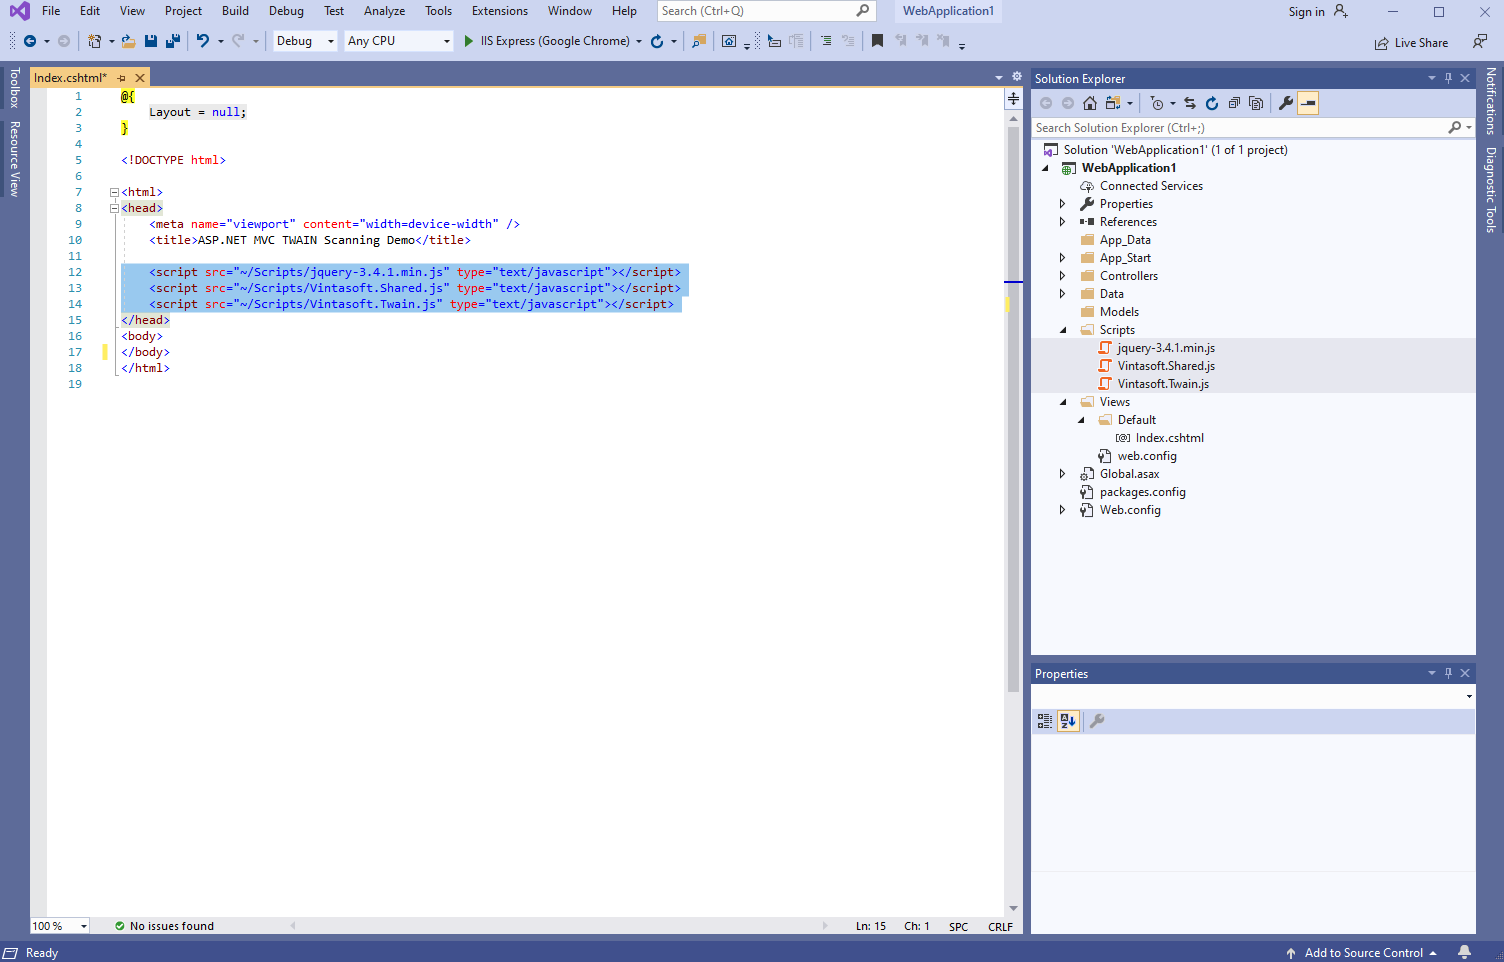This screenshot has width=1504, height=962.
Task: Refresh Solution Explorer with the refresh icon
Action: coord(1212,103)
